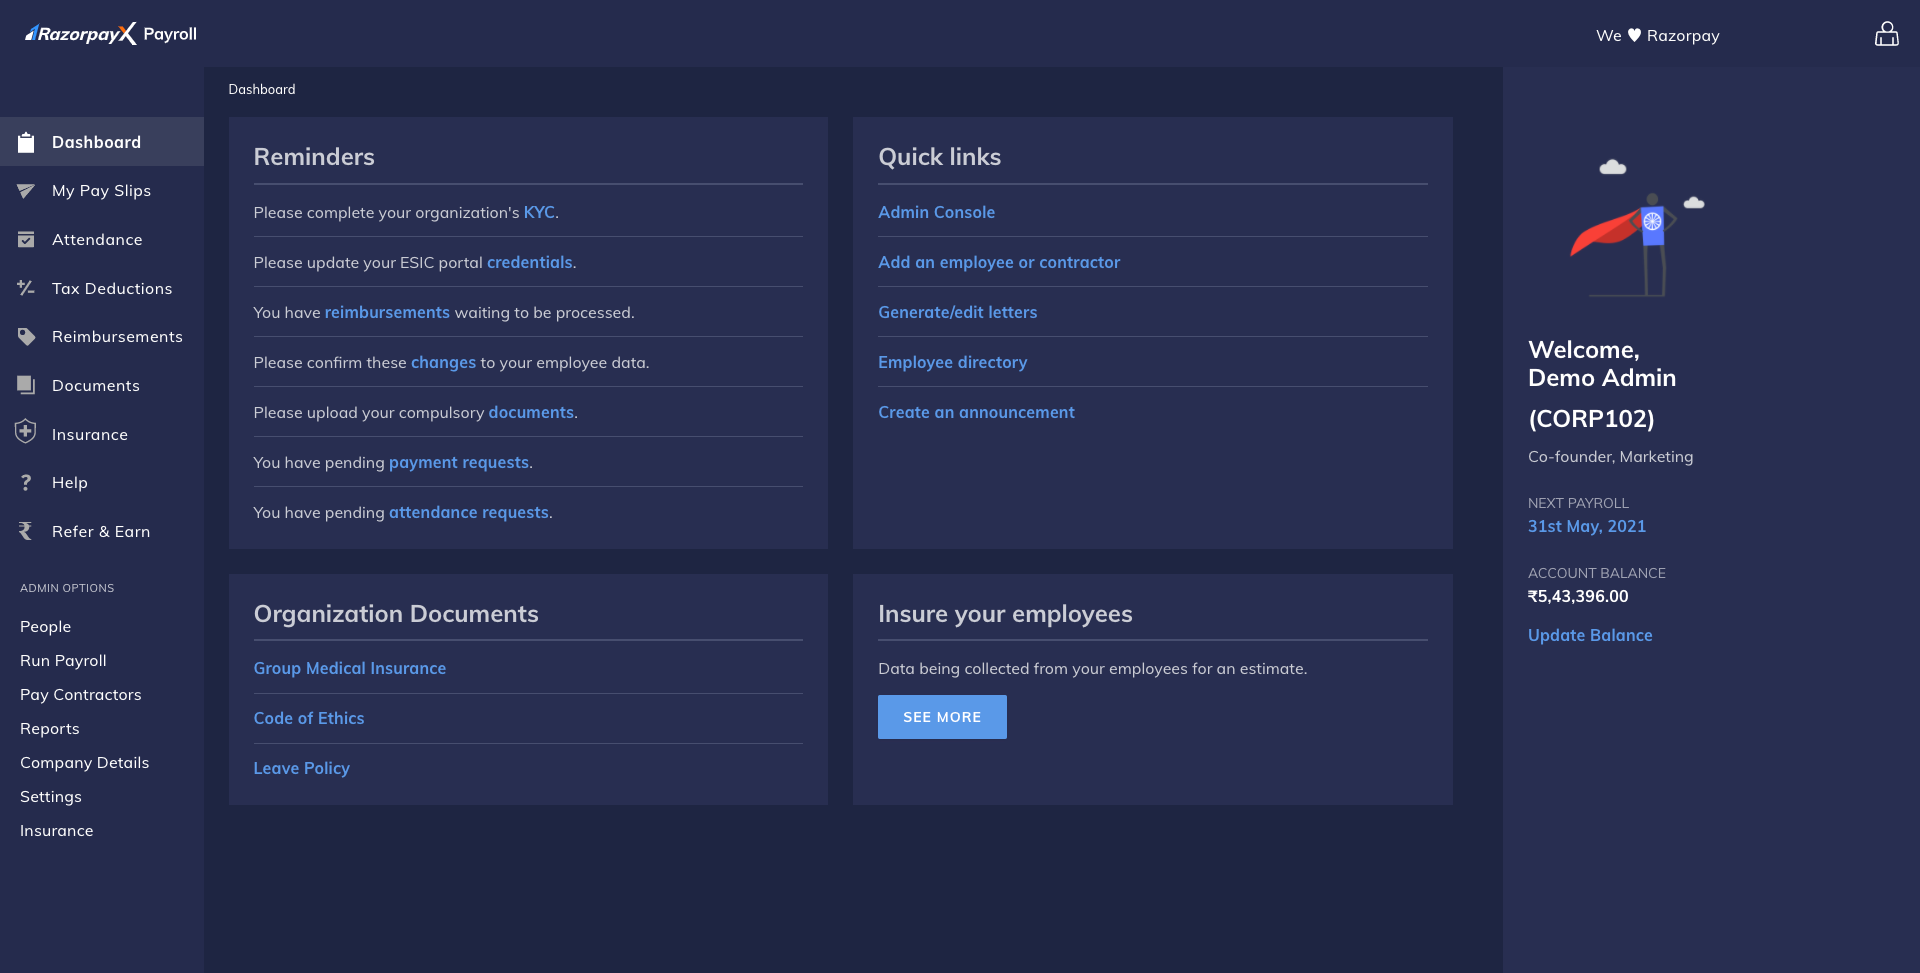The height and width of the screenshot is (973, 1920).
Task: Select the Refer & Earn rupee icon
Action: (x=25, y=531)
